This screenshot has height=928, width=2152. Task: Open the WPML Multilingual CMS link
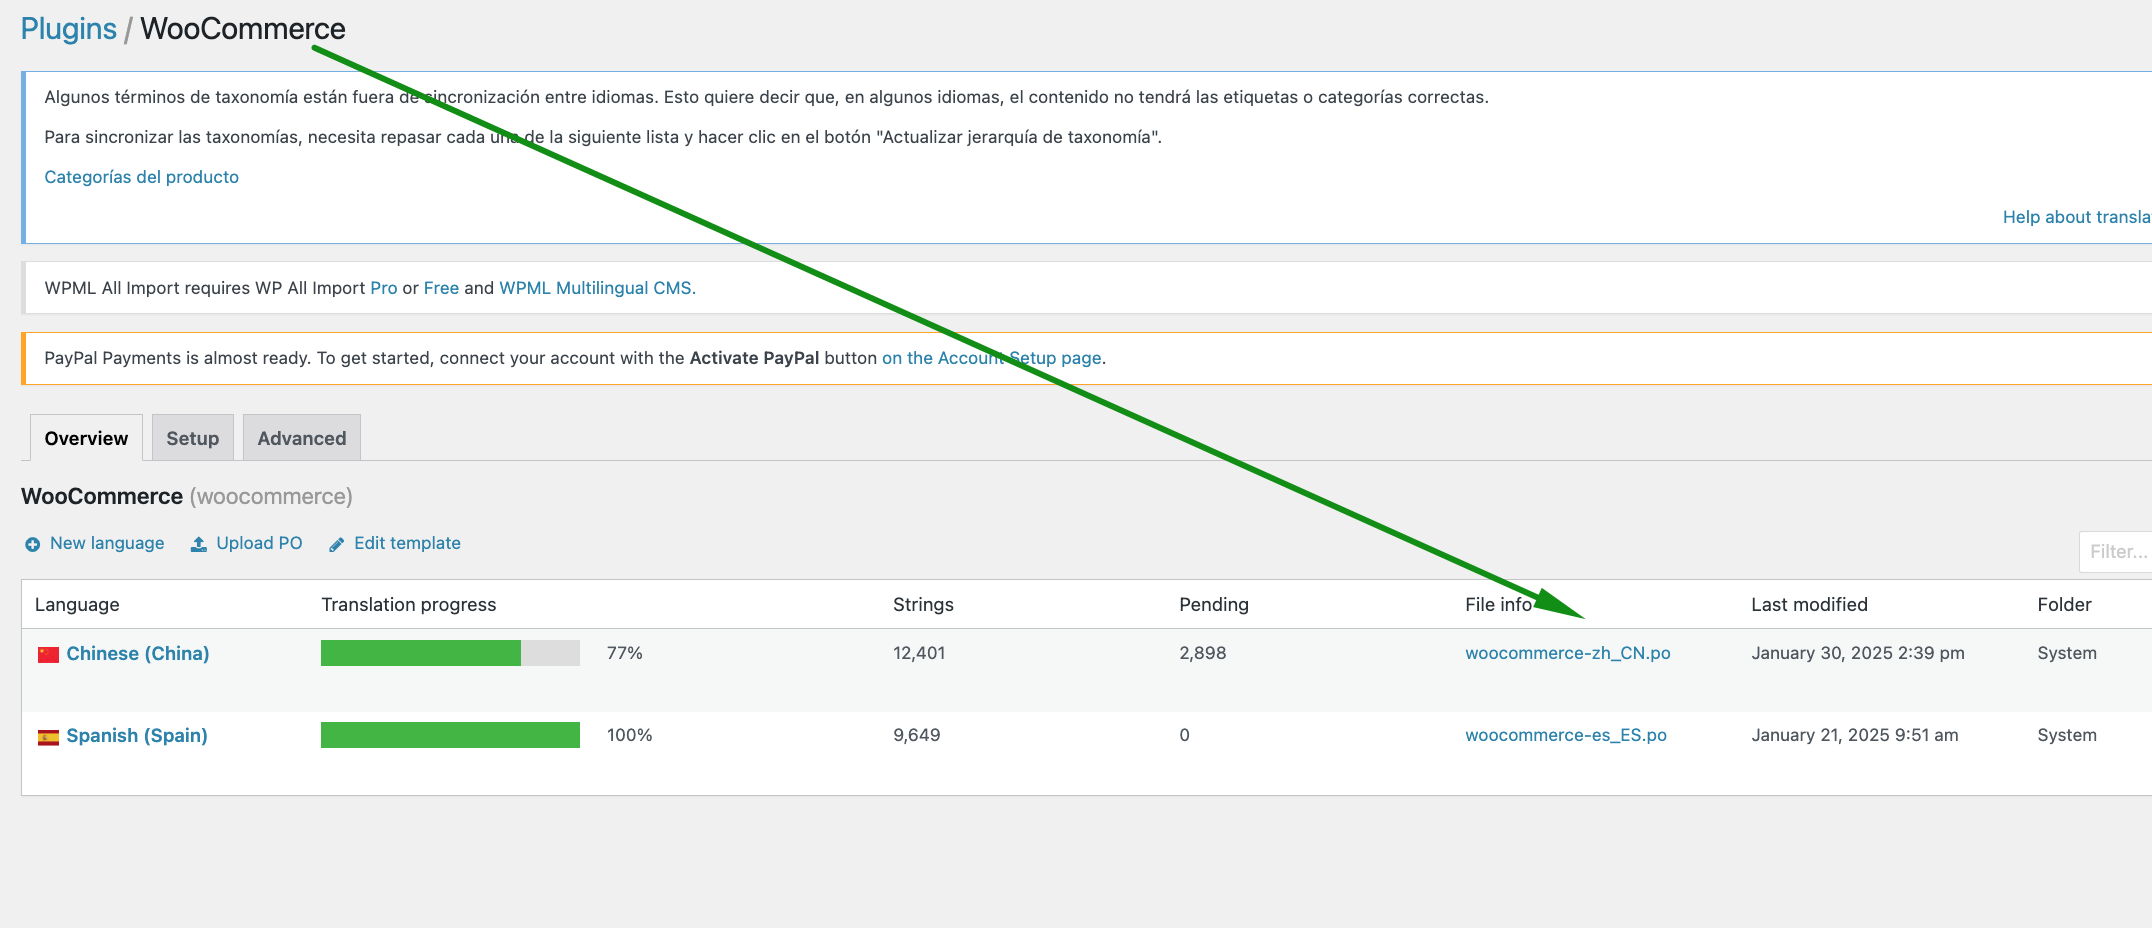click(596, 288)
